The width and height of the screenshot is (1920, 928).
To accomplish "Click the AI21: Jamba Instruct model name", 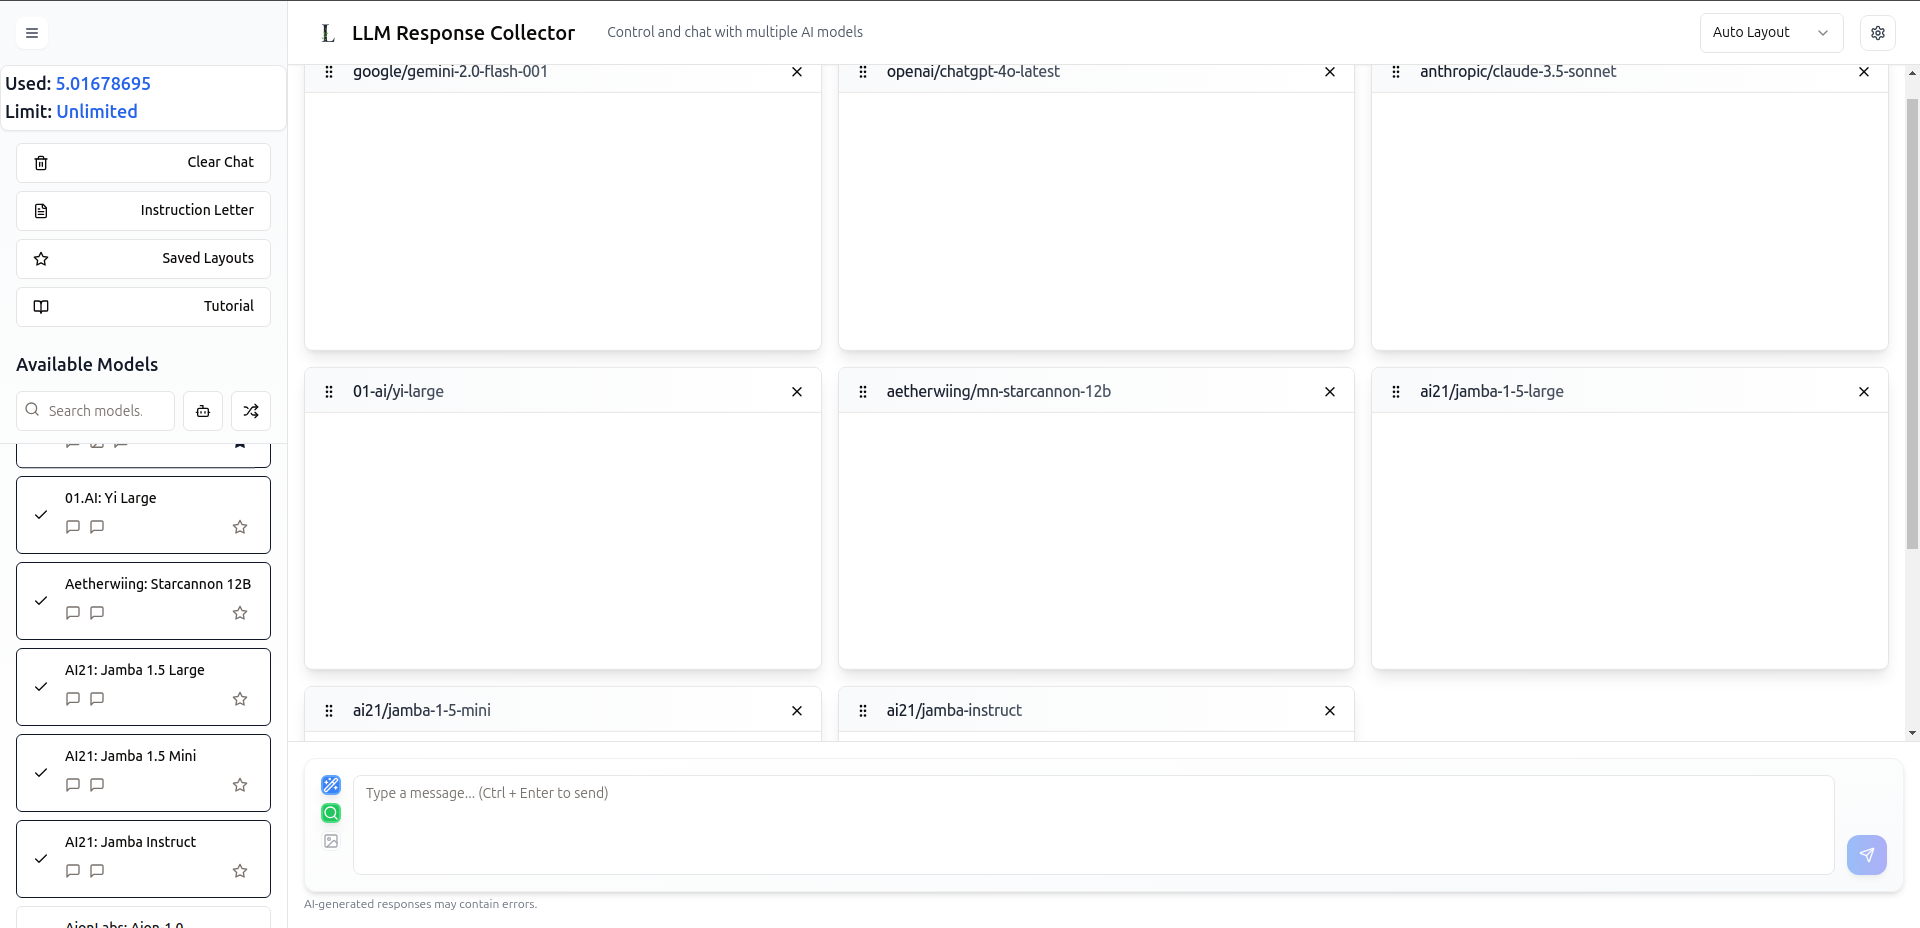I will (x=131, y=842).
